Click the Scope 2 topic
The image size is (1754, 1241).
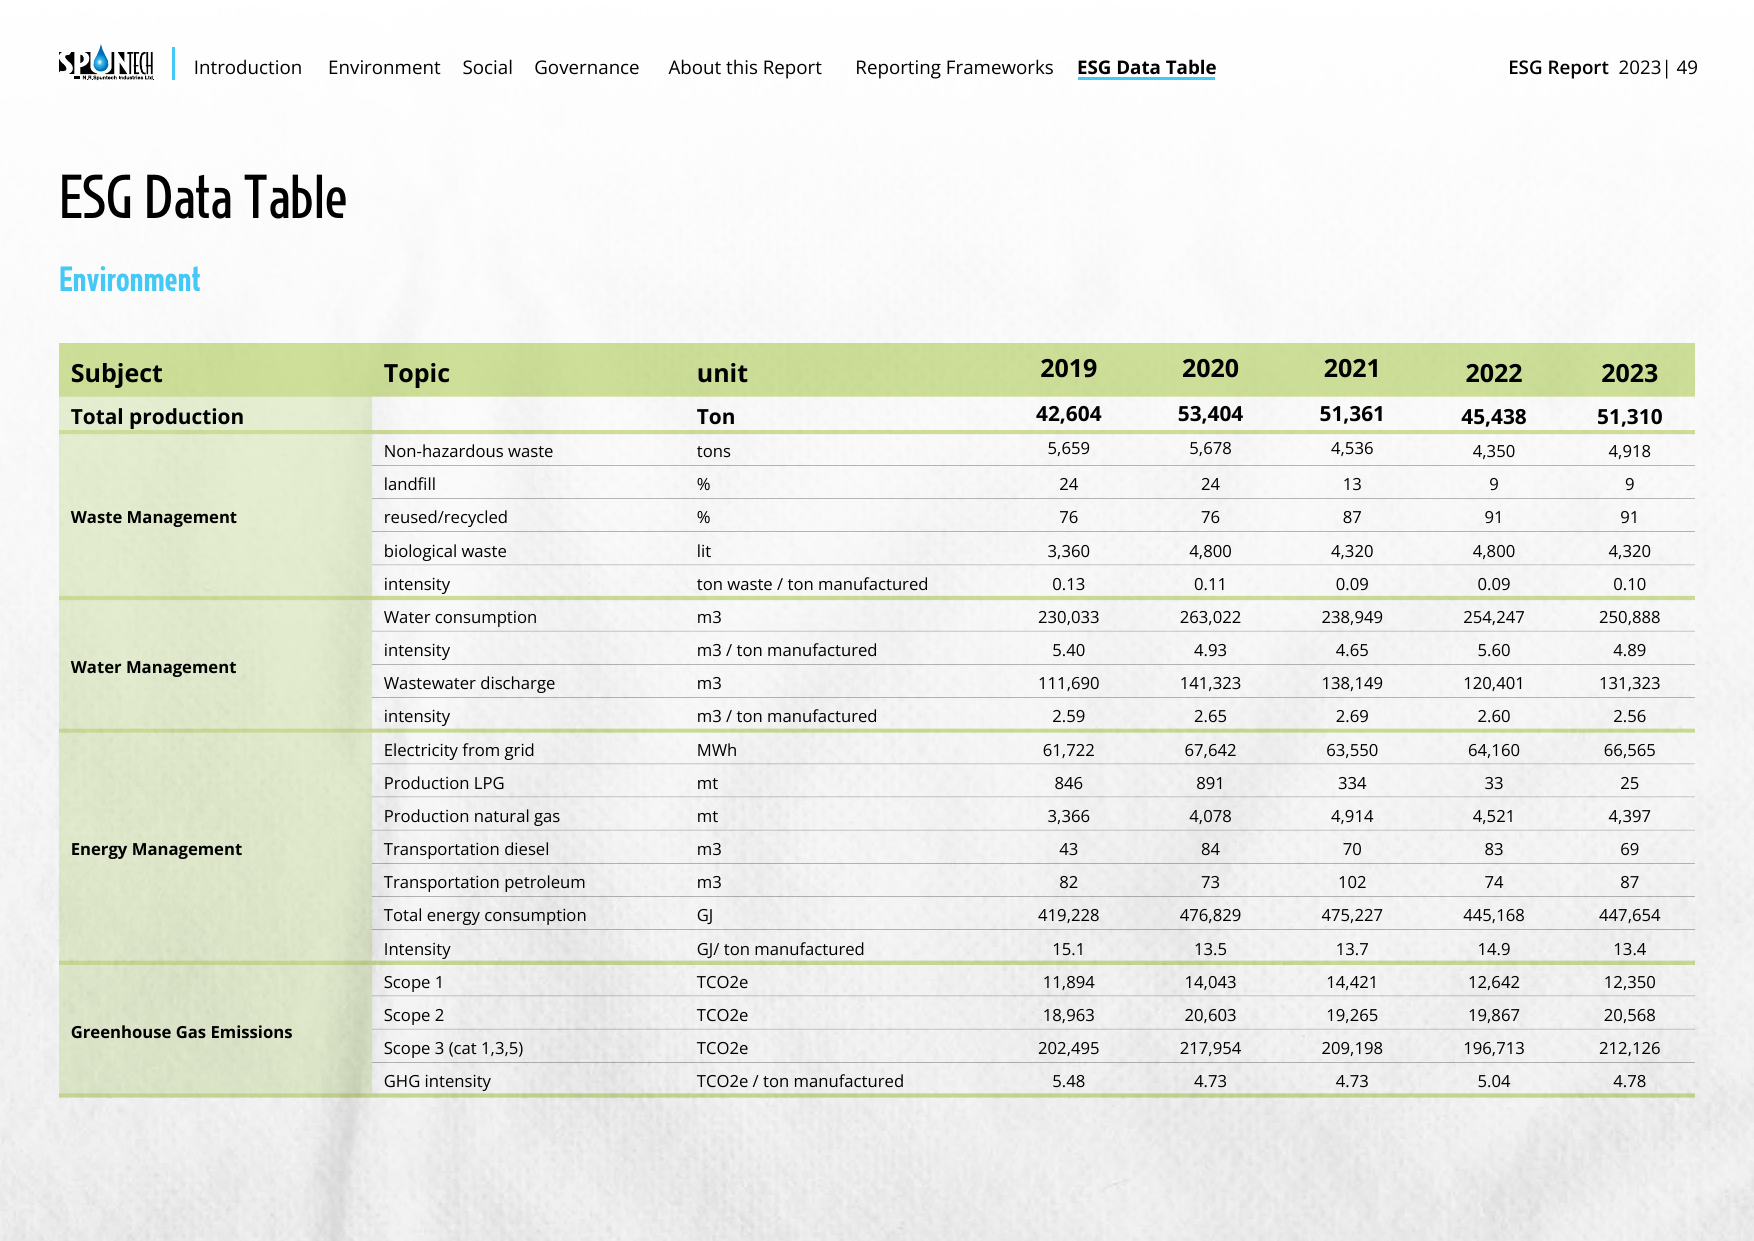[414, 1015]
